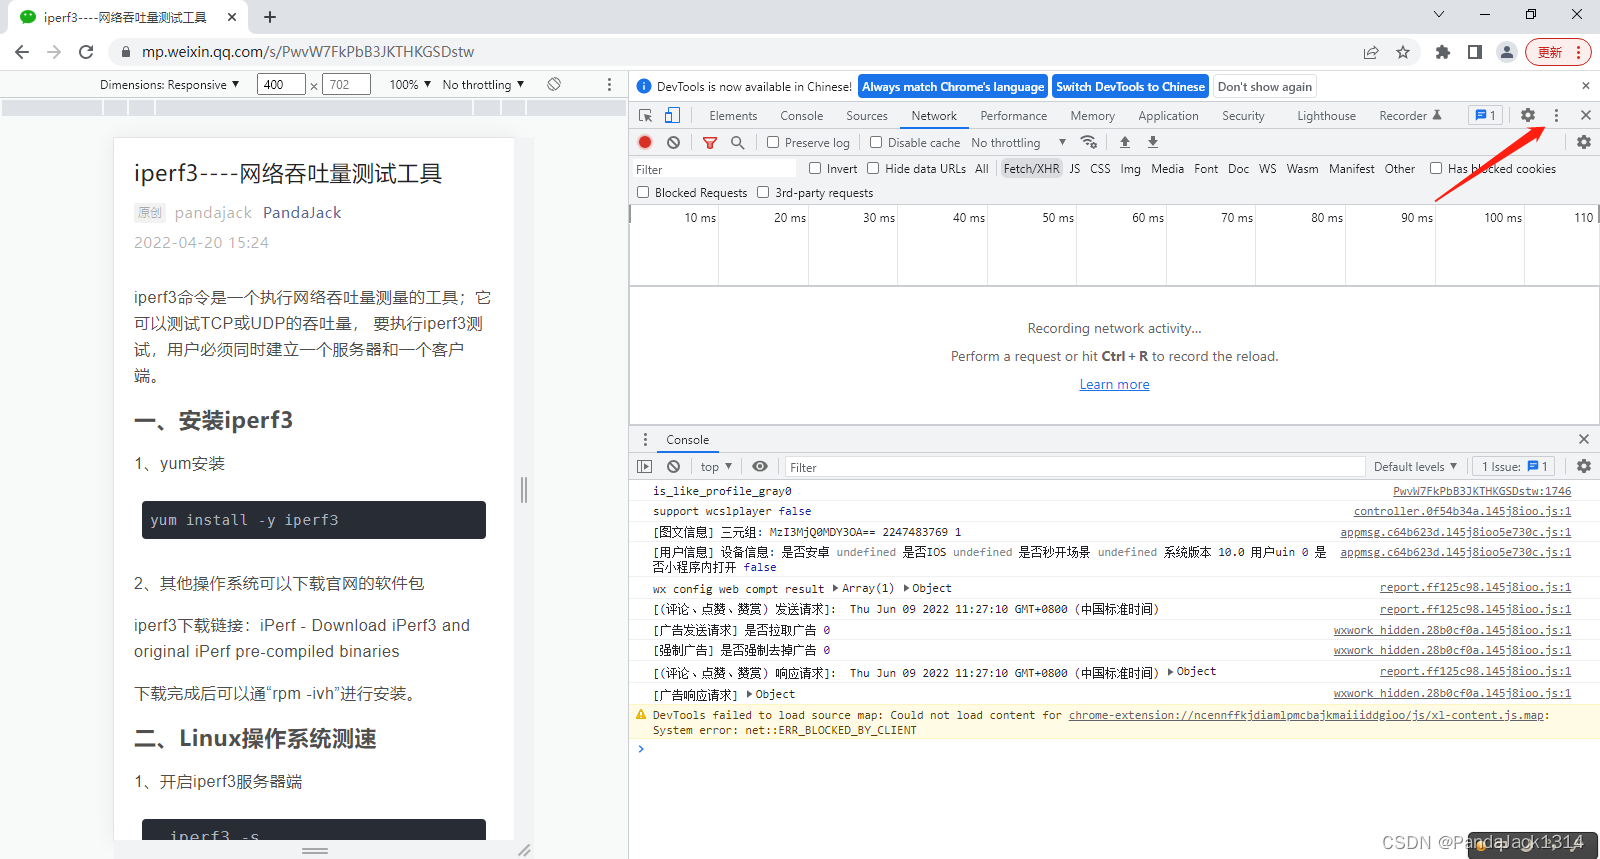1600x859 pixels.
Task: Open the issues counter badge in tab bar
Action: pyautogui.click(x=1485, y=116)
